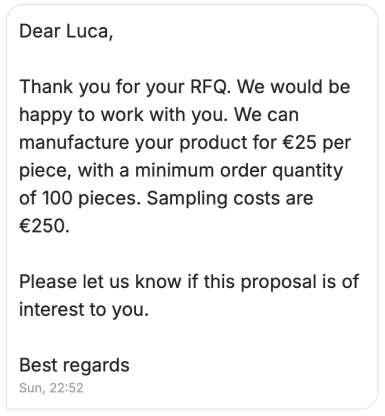Click the 'Best regards' sign-off line
Viewport: 385px width, 416px height.
tap(74, 365)
